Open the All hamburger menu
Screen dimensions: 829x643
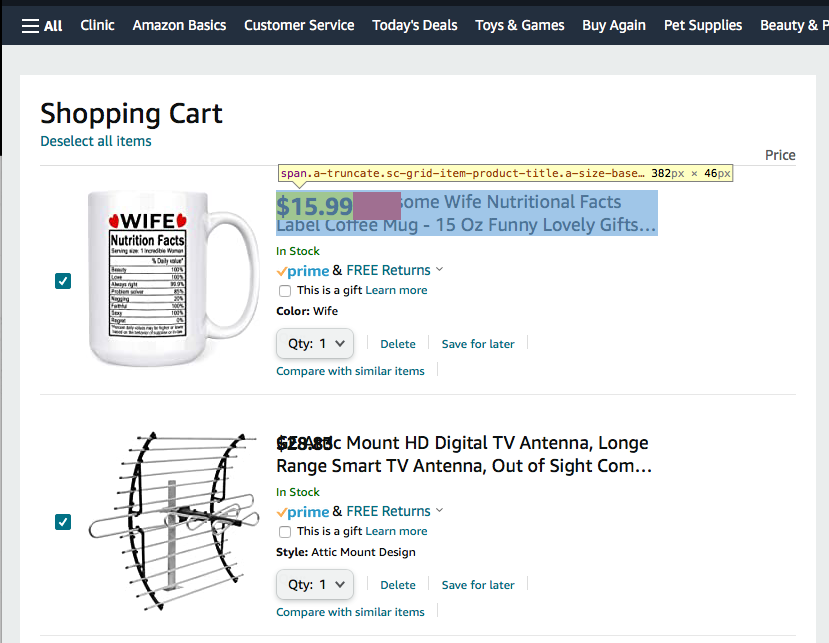click(x=42, y=25)
